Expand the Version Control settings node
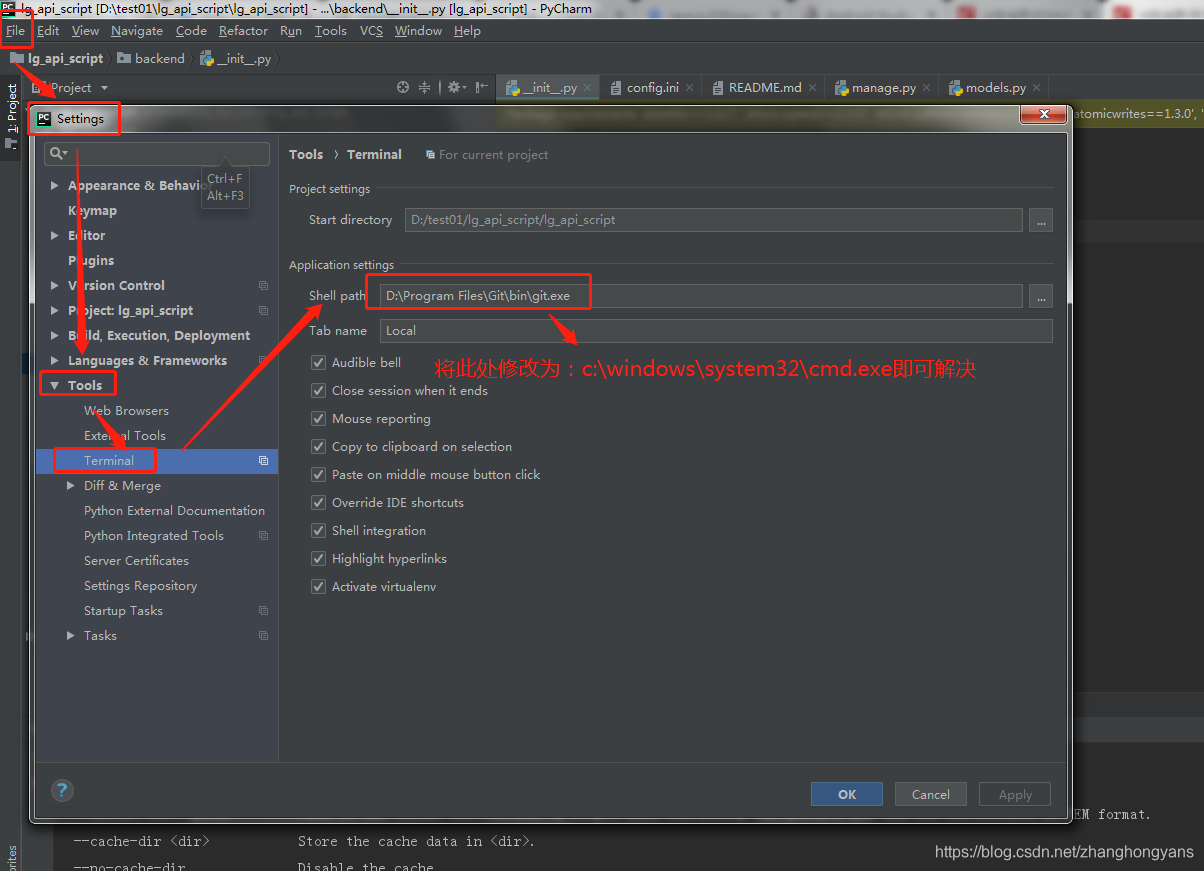This screenshot has height=871, width=1204. coord(55,286)
